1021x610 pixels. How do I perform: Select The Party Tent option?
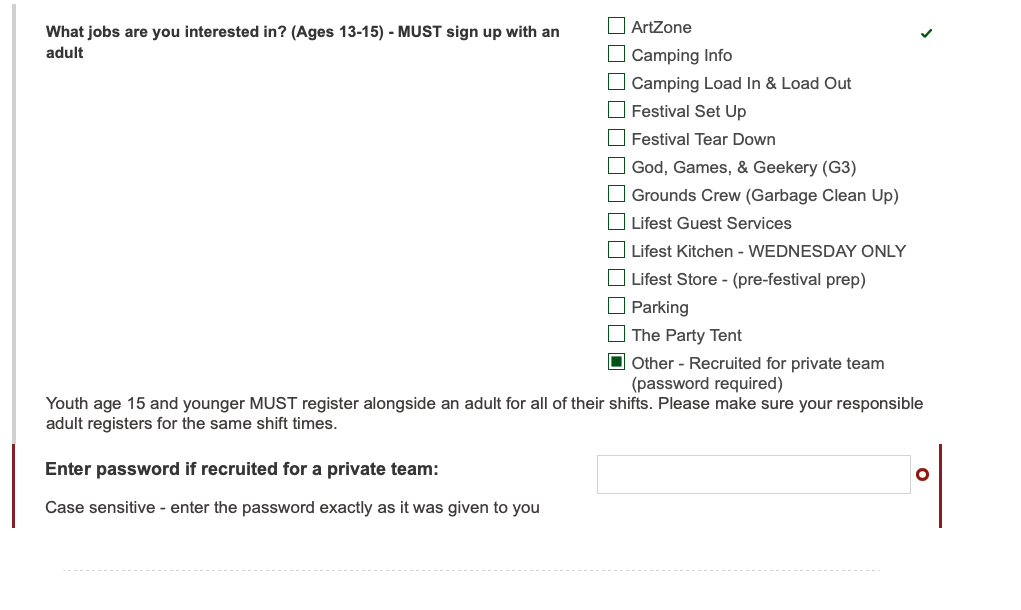tap(616, 333)
